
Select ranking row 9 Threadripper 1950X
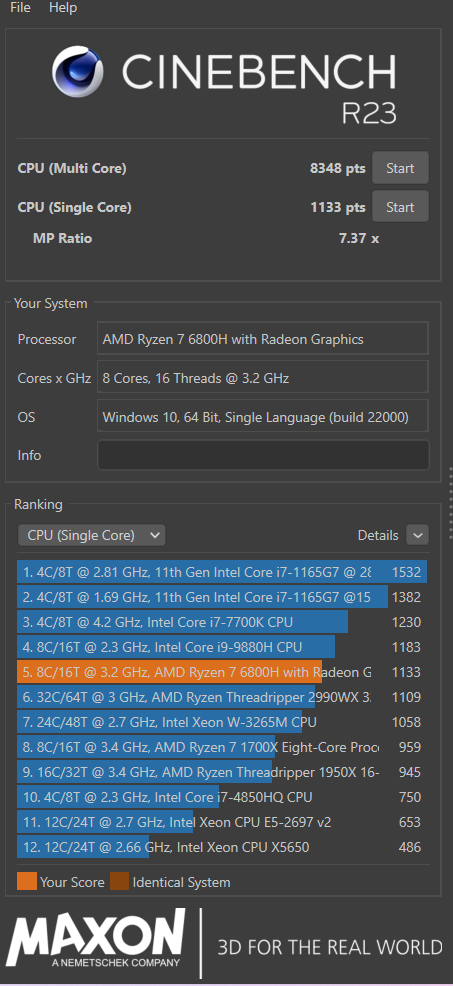(222, 772)
